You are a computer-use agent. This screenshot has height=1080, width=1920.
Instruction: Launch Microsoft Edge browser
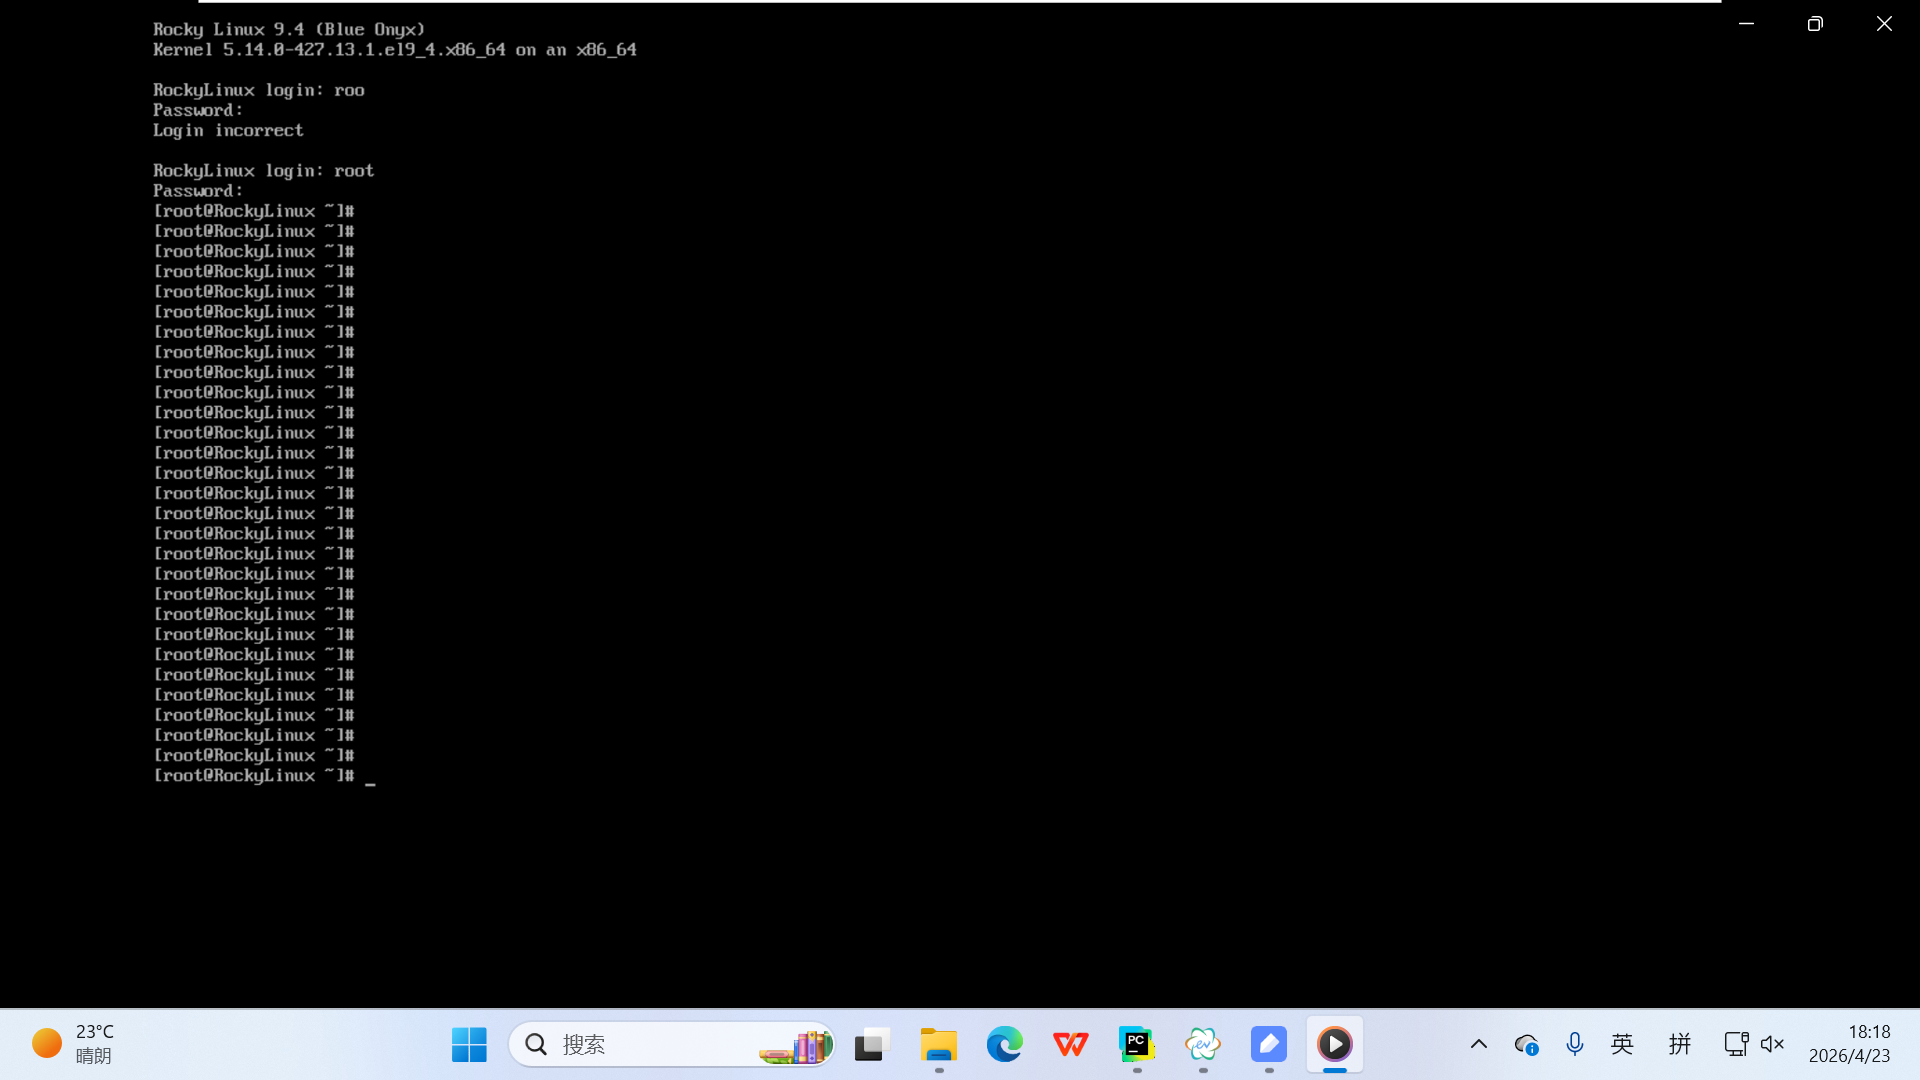[1004, 1044]
